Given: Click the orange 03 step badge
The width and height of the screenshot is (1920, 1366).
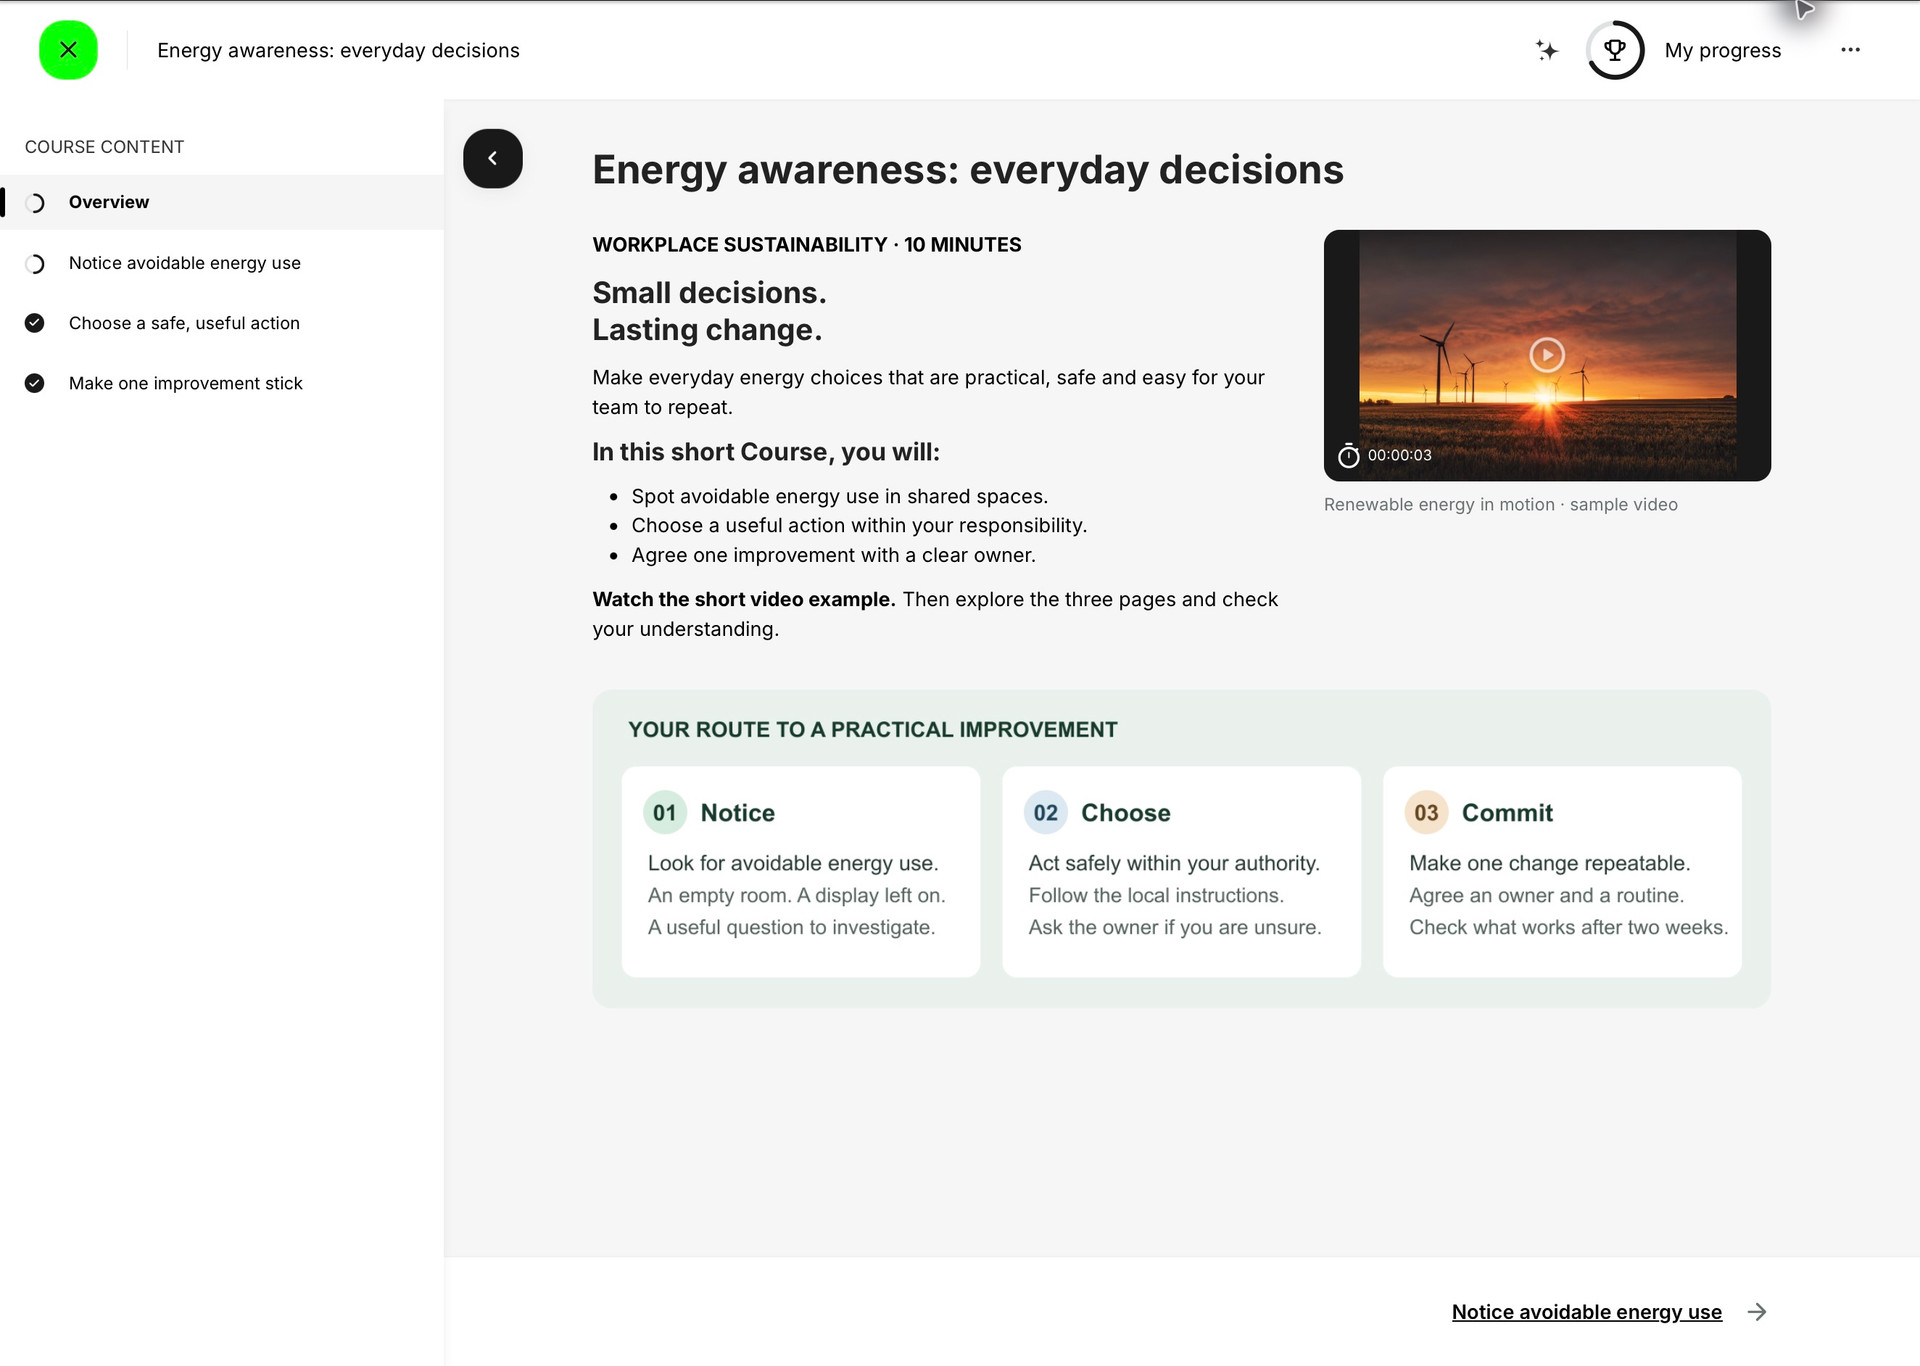Looking at the screenshot, I should (x=1427, y=813).
